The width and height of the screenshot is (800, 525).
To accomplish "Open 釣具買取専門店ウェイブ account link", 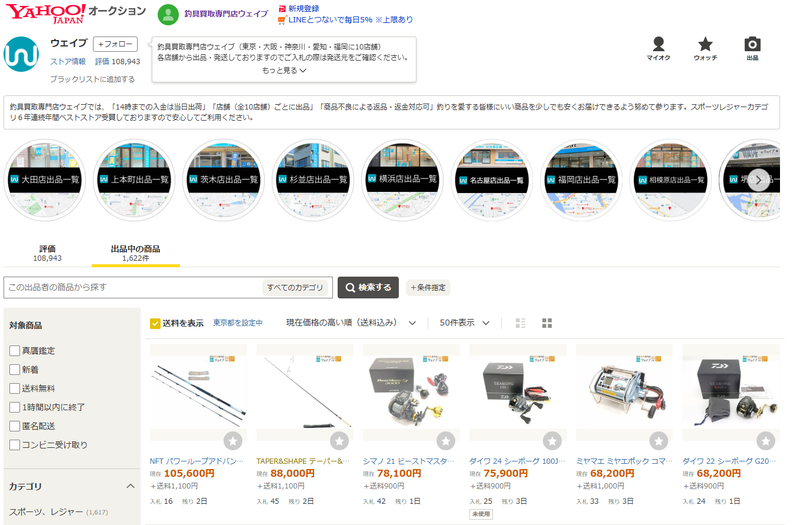I will (x=226, y=14).
